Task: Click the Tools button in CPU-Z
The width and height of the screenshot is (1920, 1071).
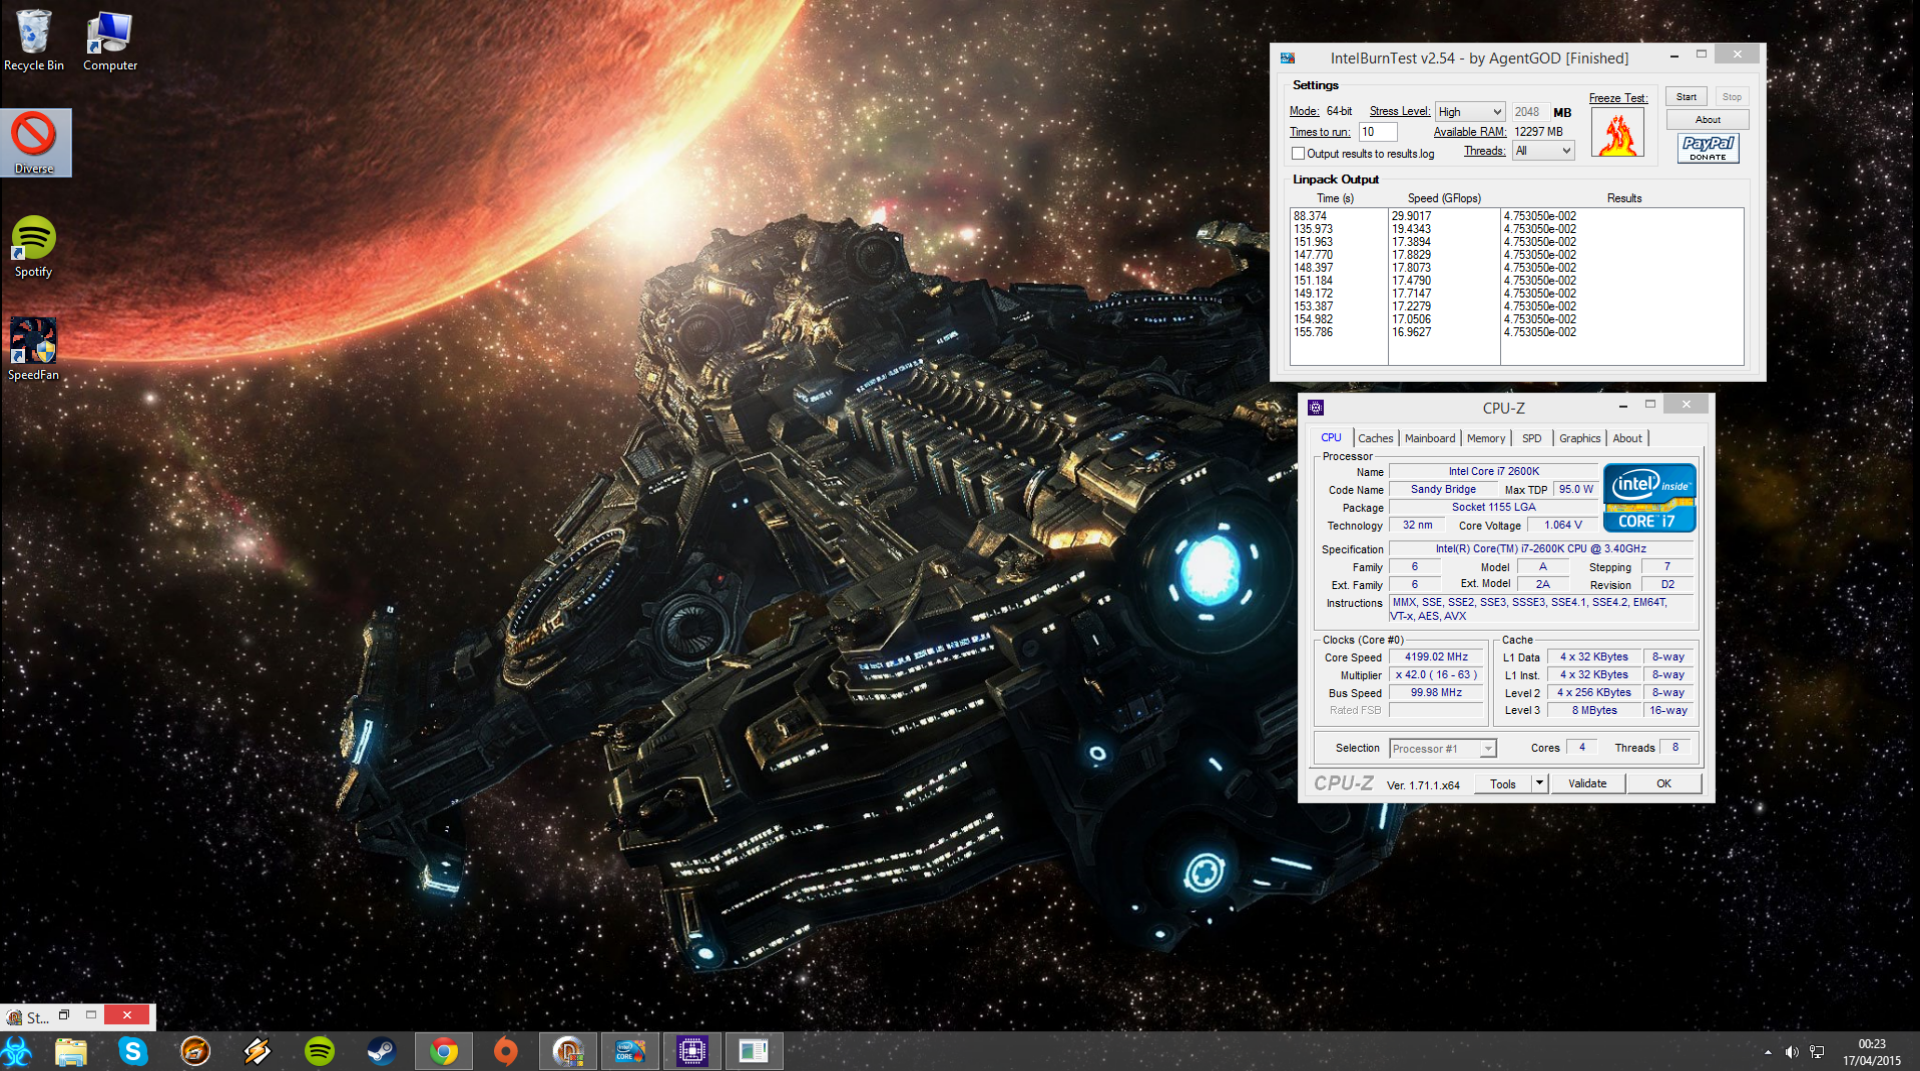Action: [x=1503, y=783]
